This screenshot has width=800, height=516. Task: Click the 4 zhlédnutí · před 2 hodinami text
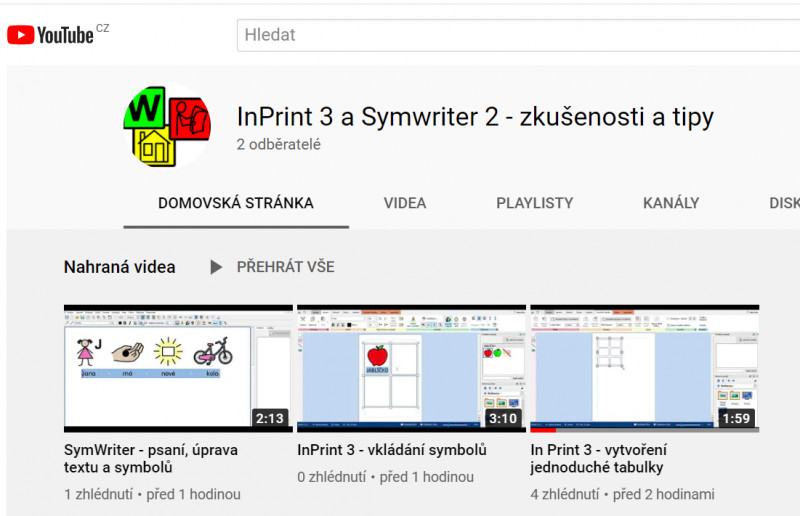622,494
